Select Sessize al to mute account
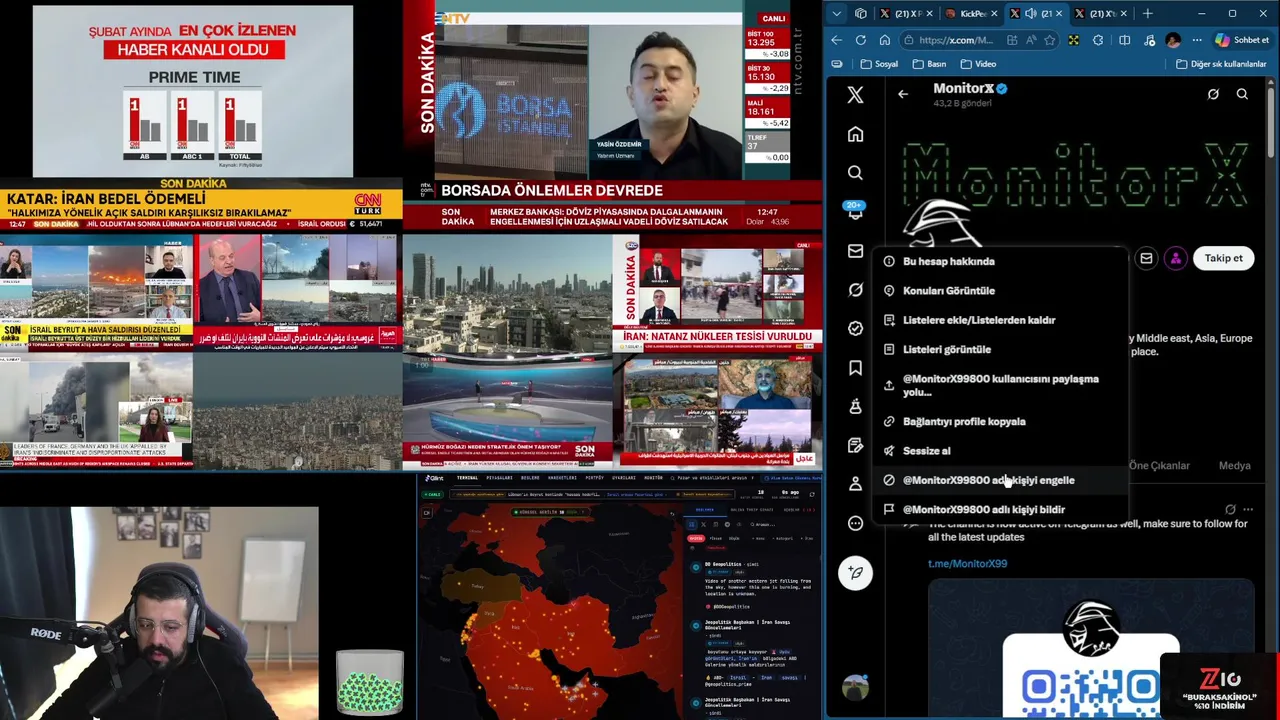Viewport: 1280px width, 720px height. pyautogui.click(x=1000, y=451)
